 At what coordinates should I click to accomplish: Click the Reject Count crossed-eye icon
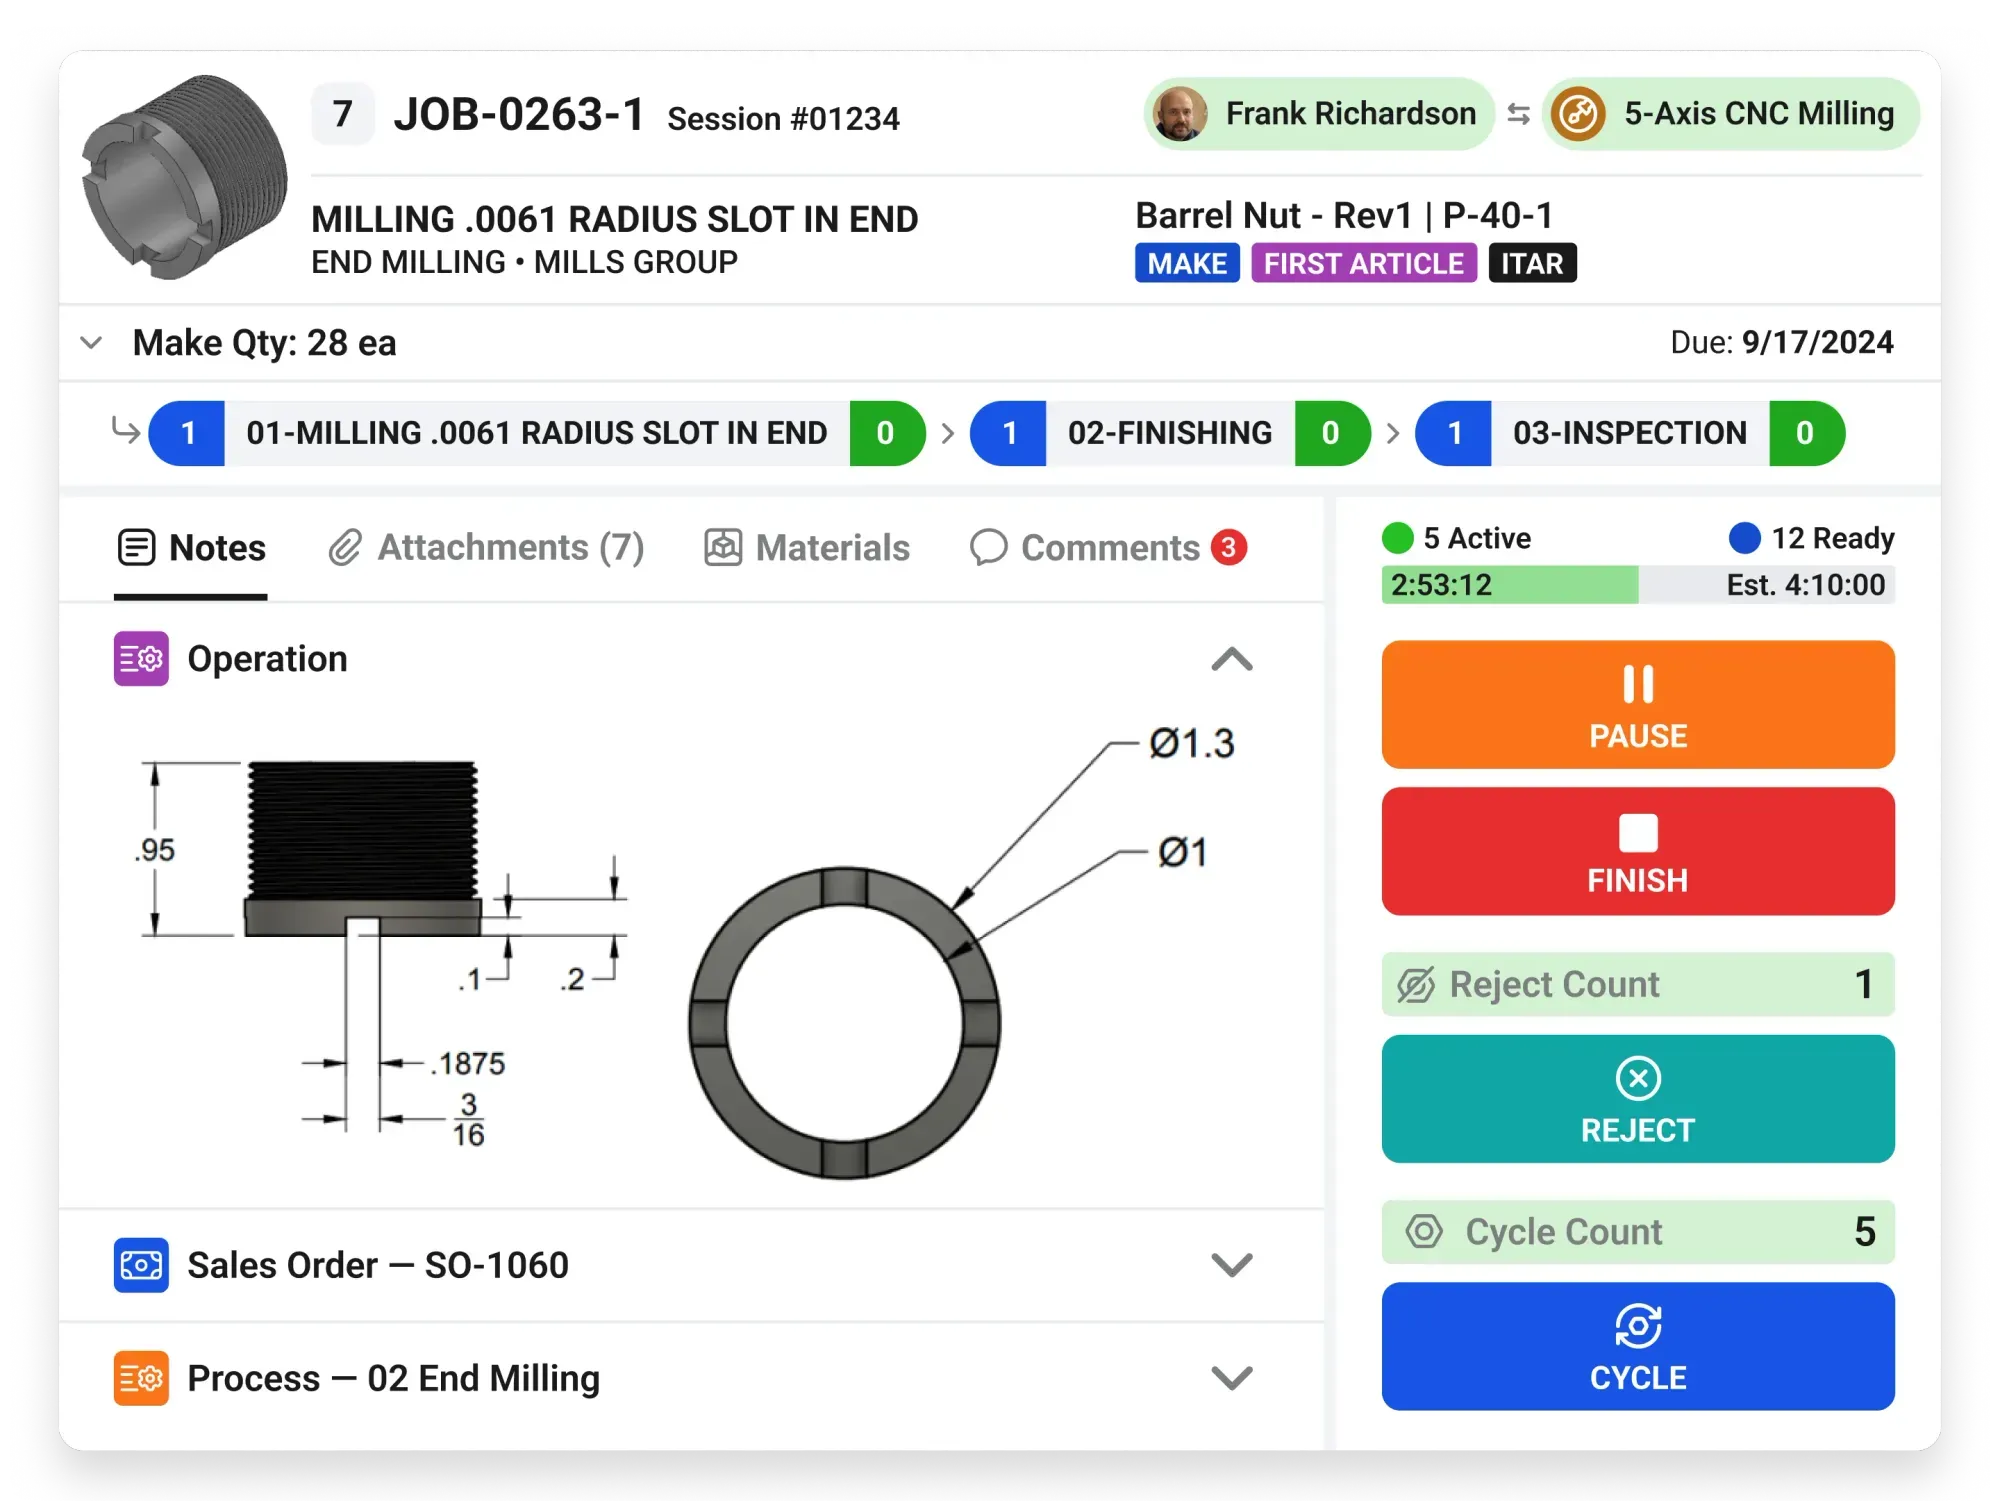pyautogui.click(x=1416, y=985)
